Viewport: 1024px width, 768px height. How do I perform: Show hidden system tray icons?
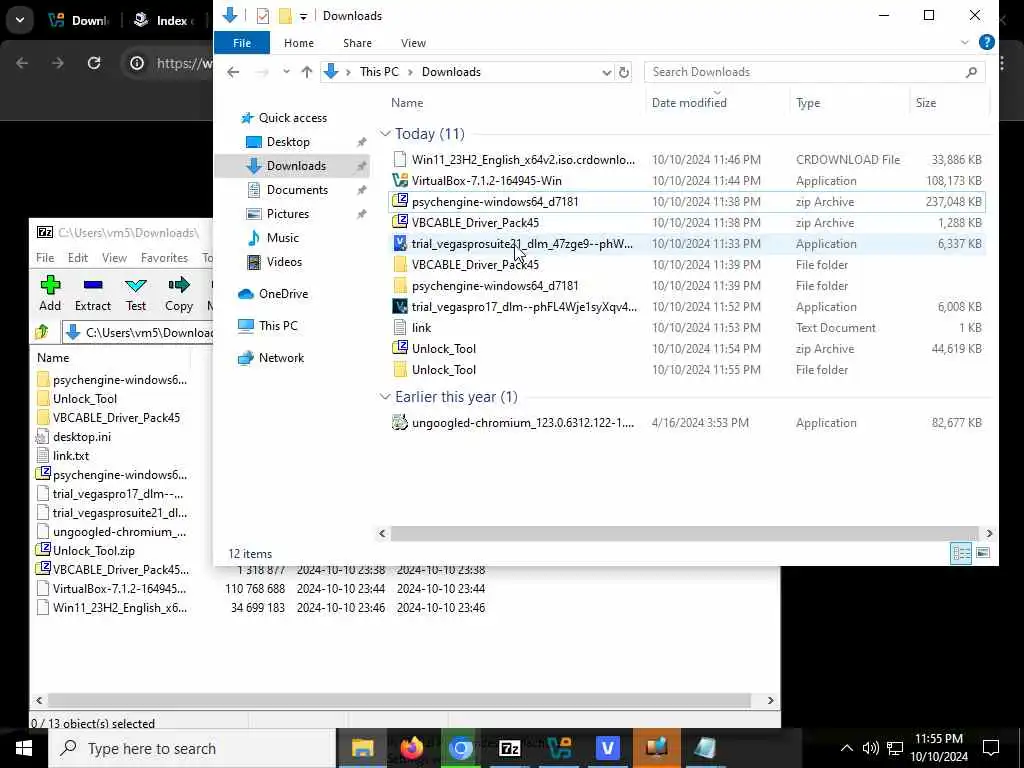[x=846, y=748]
